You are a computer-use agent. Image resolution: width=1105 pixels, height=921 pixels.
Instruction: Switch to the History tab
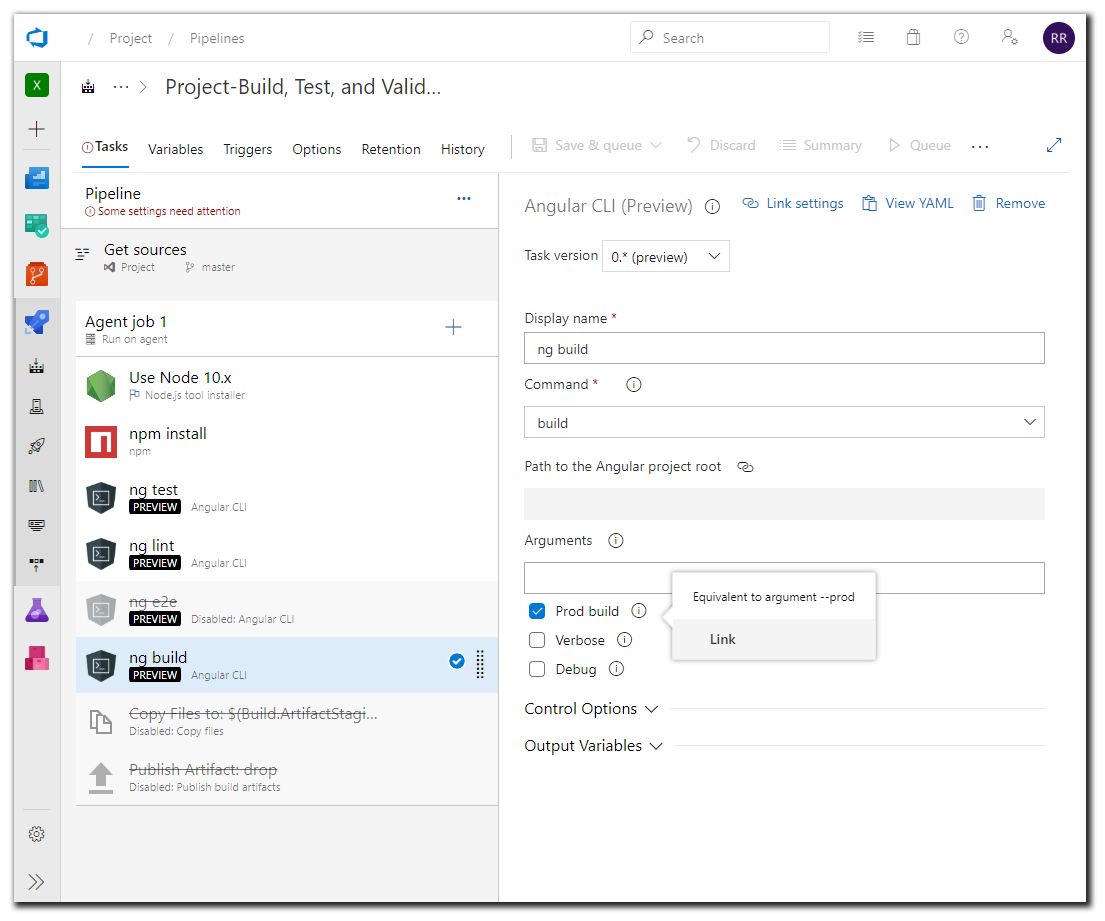[x=463, y=149]
